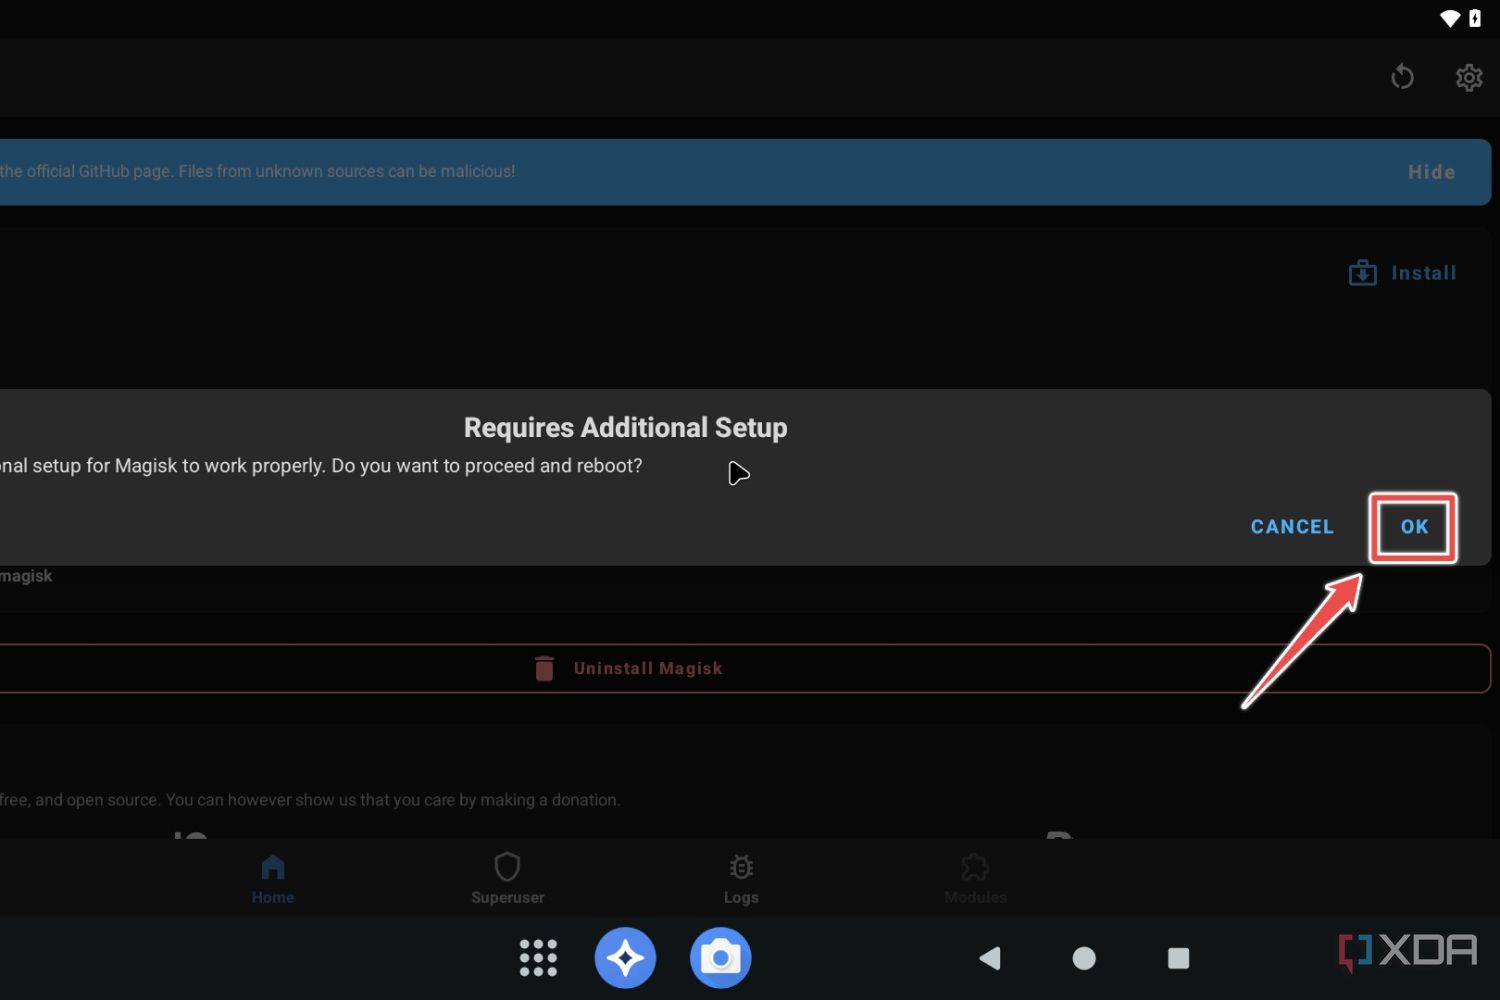
Task: Click the Wi-Fi status icon
Action: 1450,18
